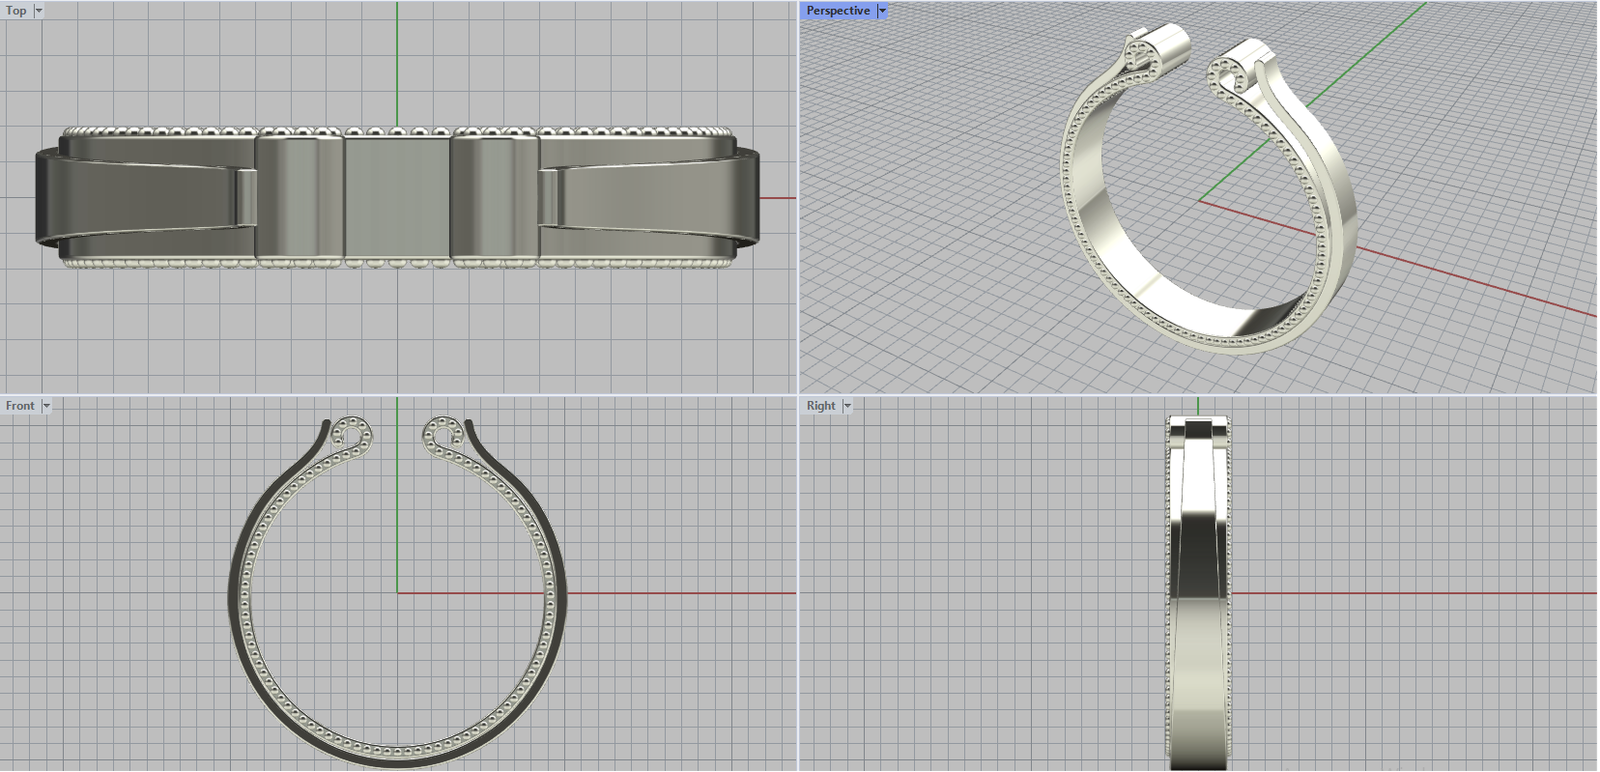Screen dimensions: 1600x772
Task: Expand the Perspective viewport menu arrow
Action: [882, 11]
